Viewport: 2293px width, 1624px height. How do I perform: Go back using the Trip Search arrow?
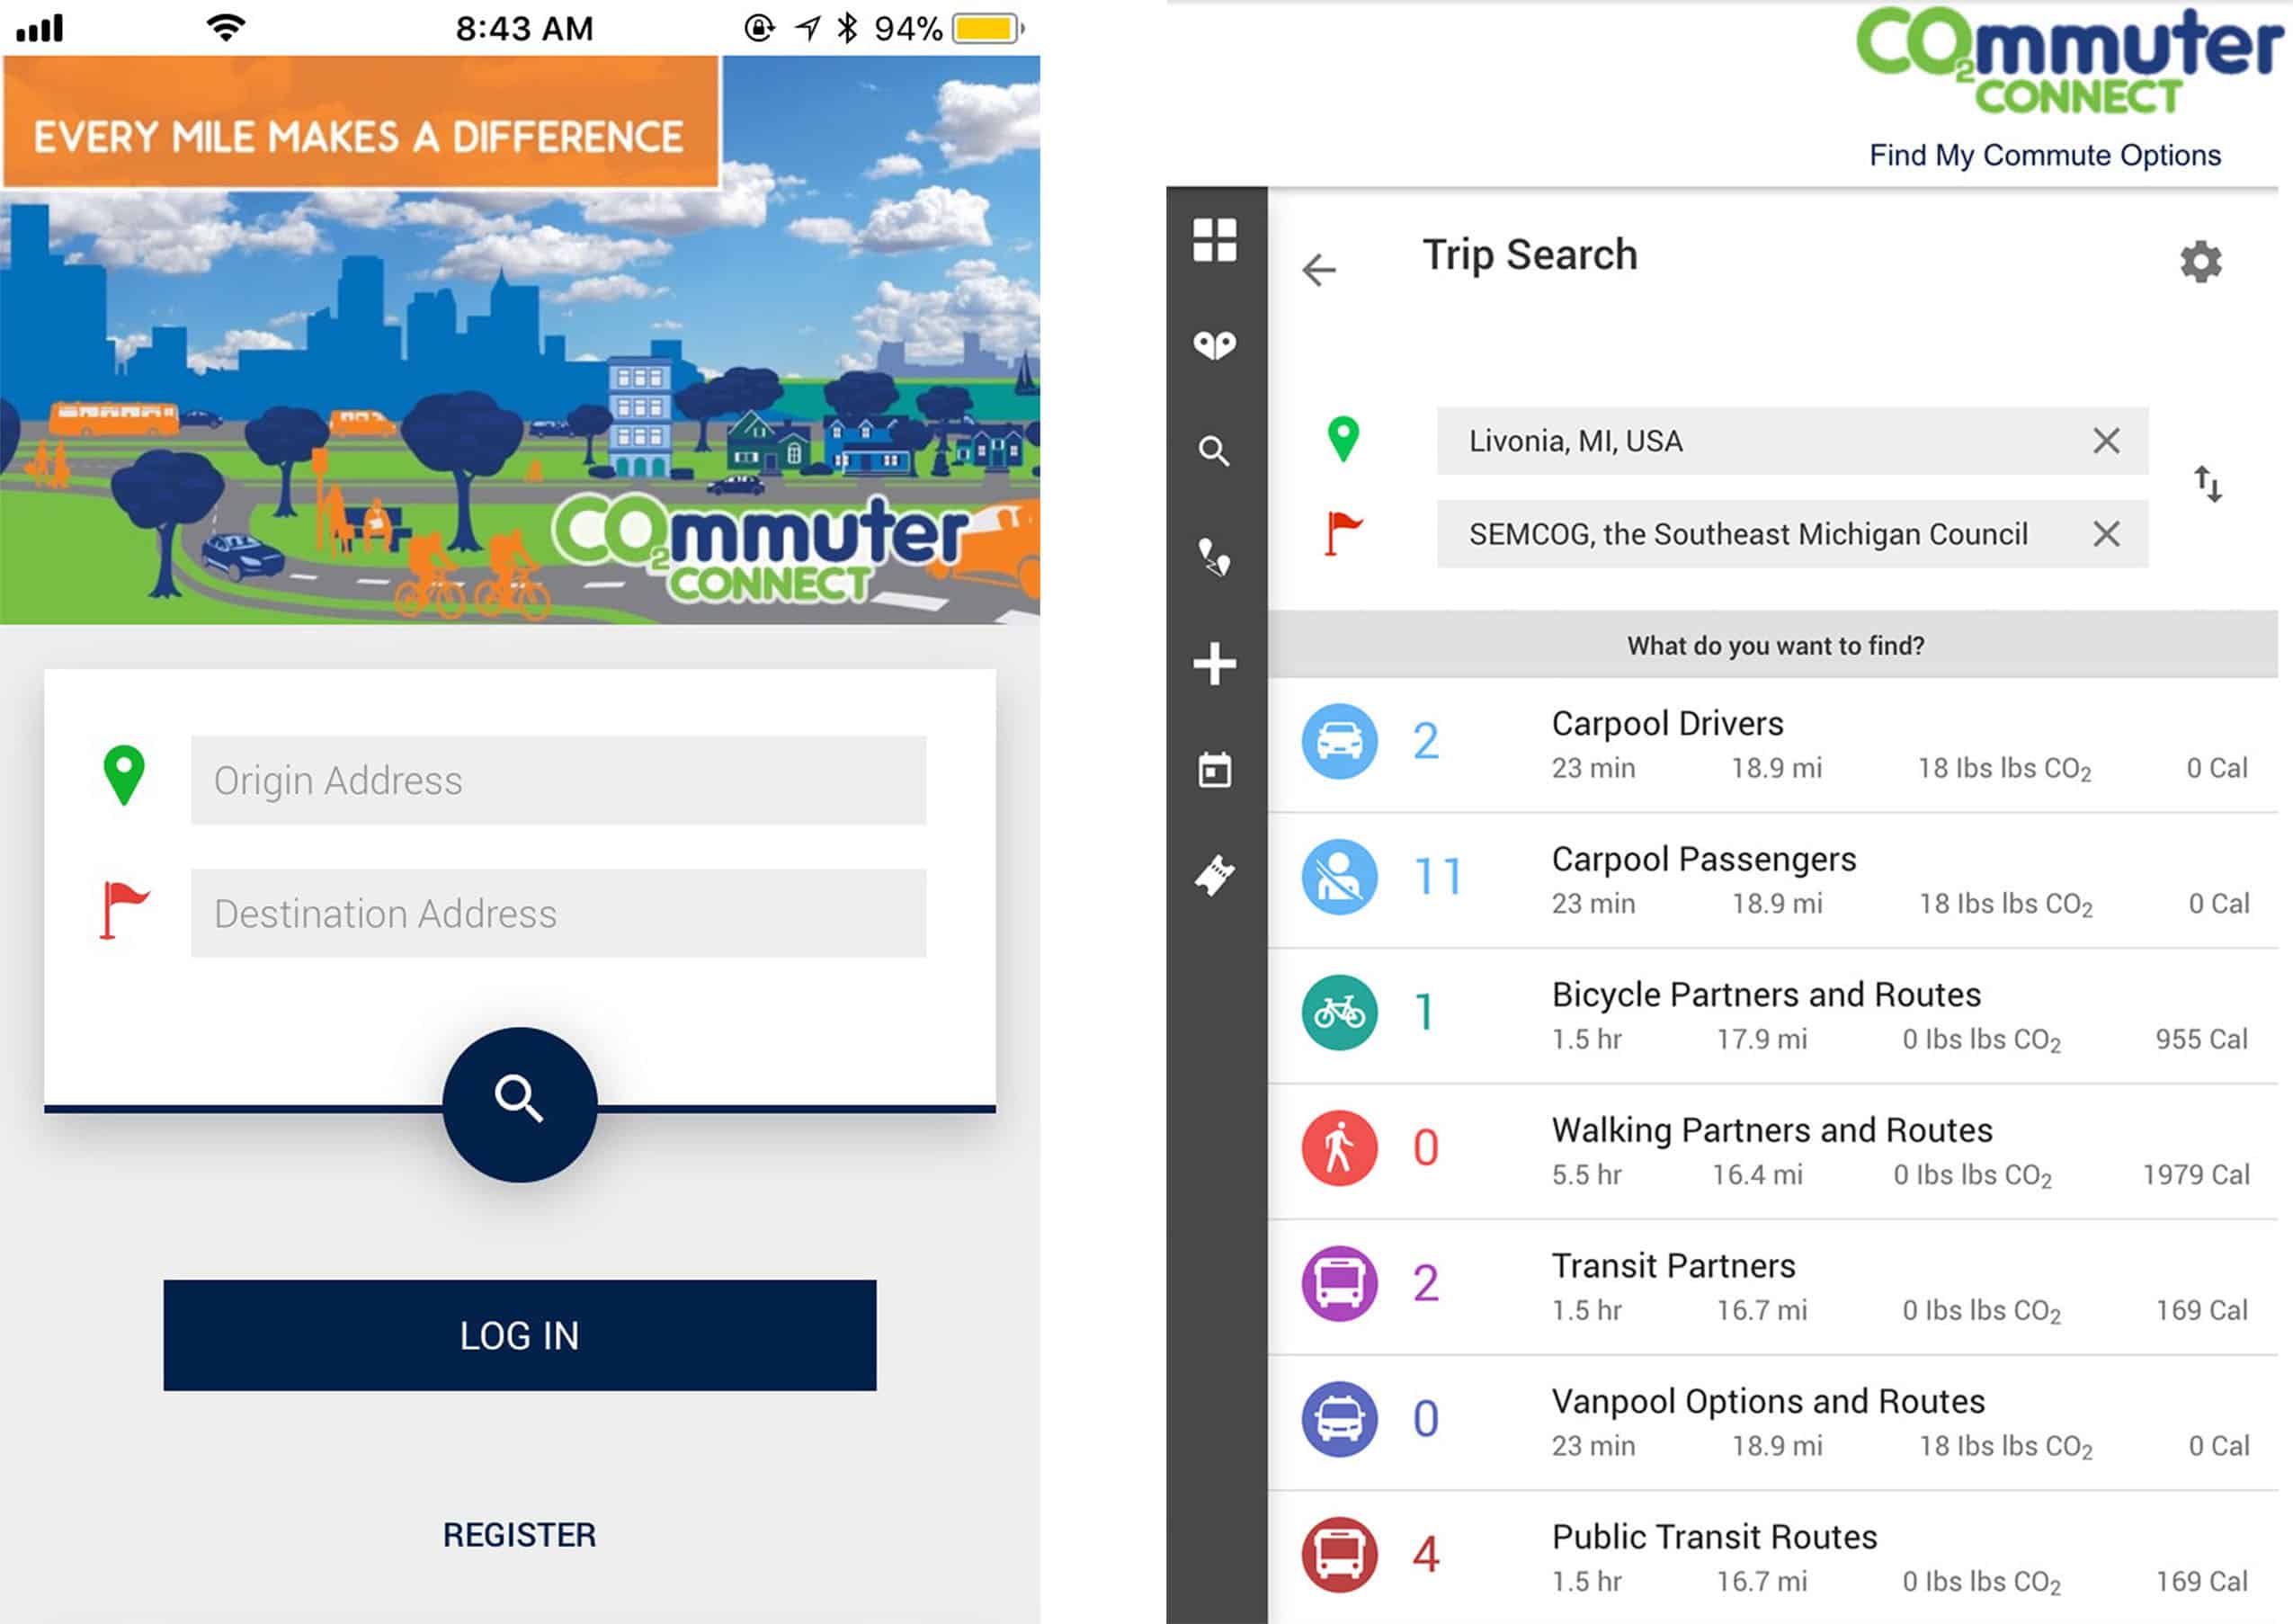[x=1319, y=270]
